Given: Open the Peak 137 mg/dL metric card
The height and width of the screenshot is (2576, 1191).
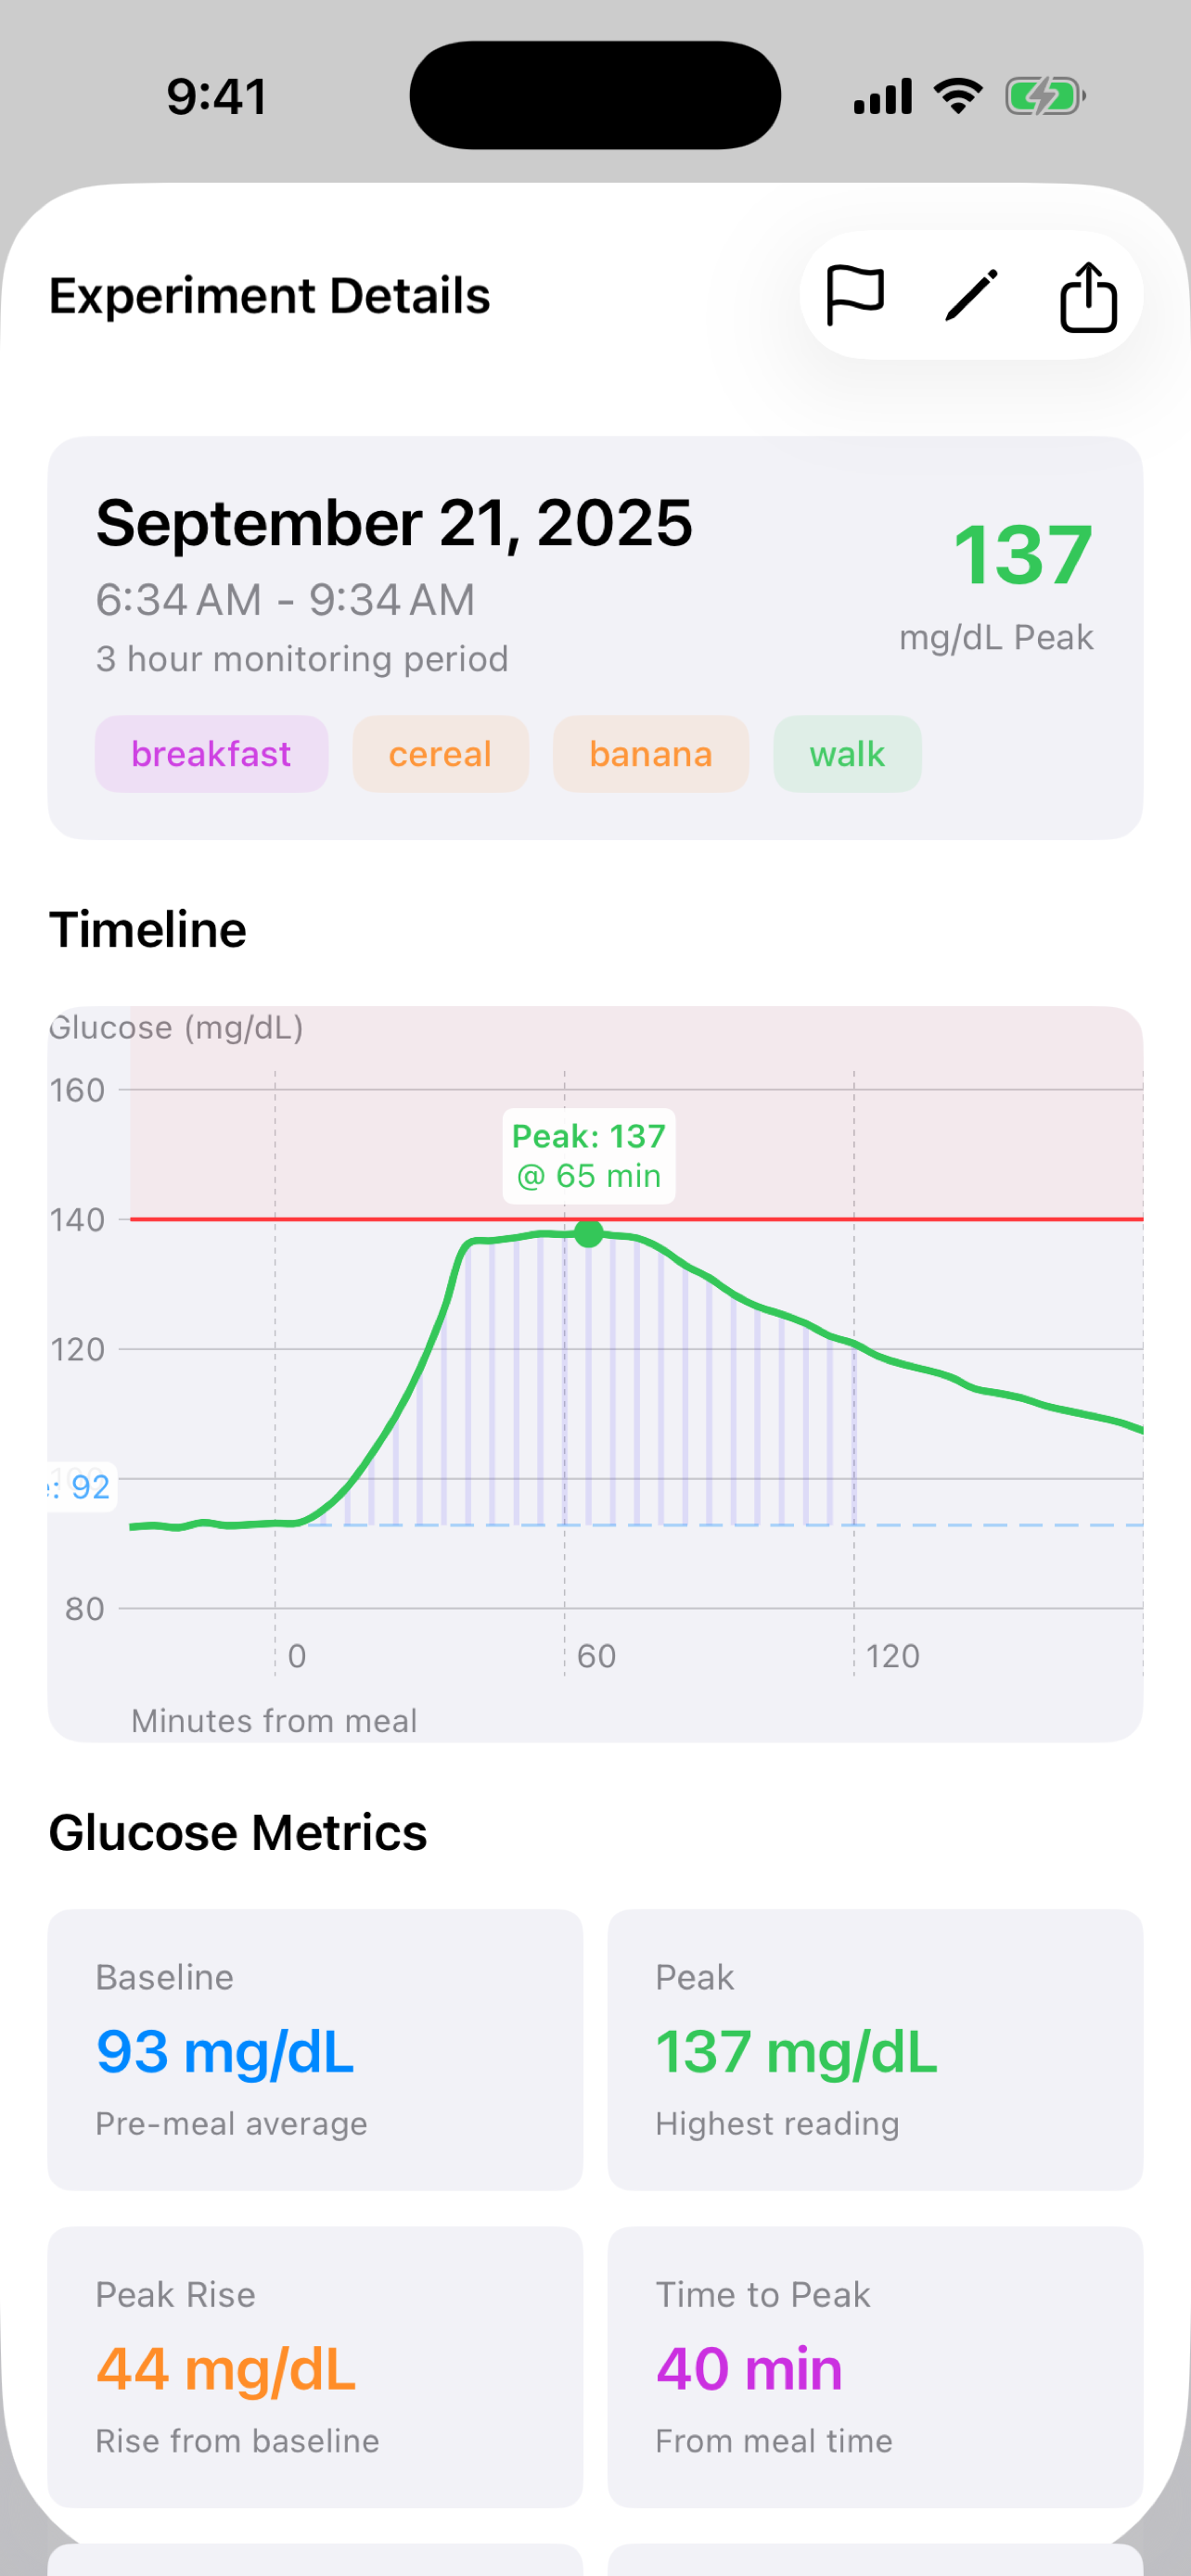Looking at the screenshot, I should 875,2049.
